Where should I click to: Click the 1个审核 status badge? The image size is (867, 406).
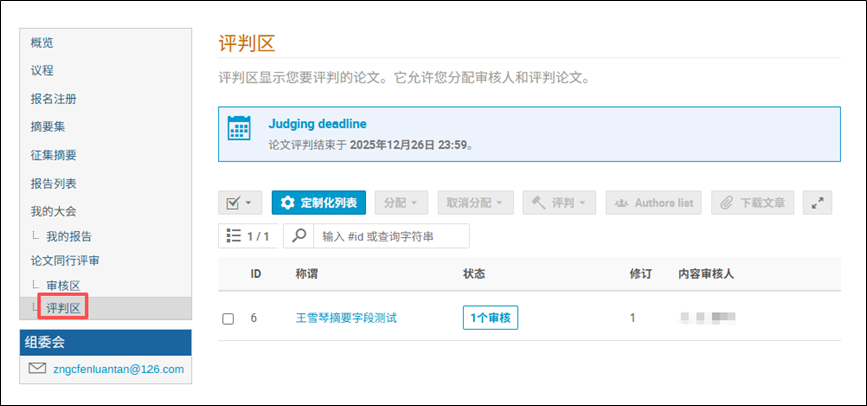[490, 318]
